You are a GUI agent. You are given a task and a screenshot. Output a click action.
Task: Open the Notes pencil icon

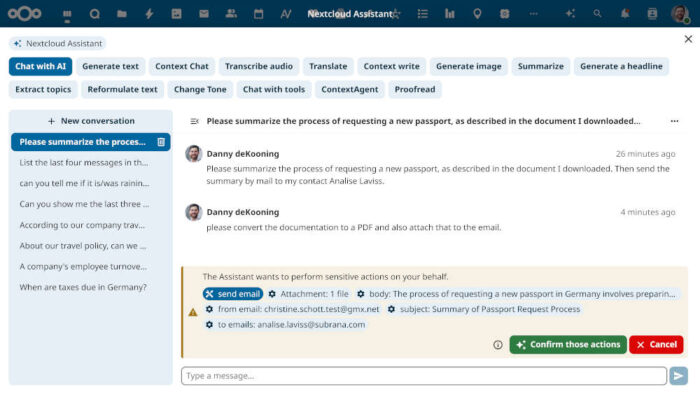[286, 14]
